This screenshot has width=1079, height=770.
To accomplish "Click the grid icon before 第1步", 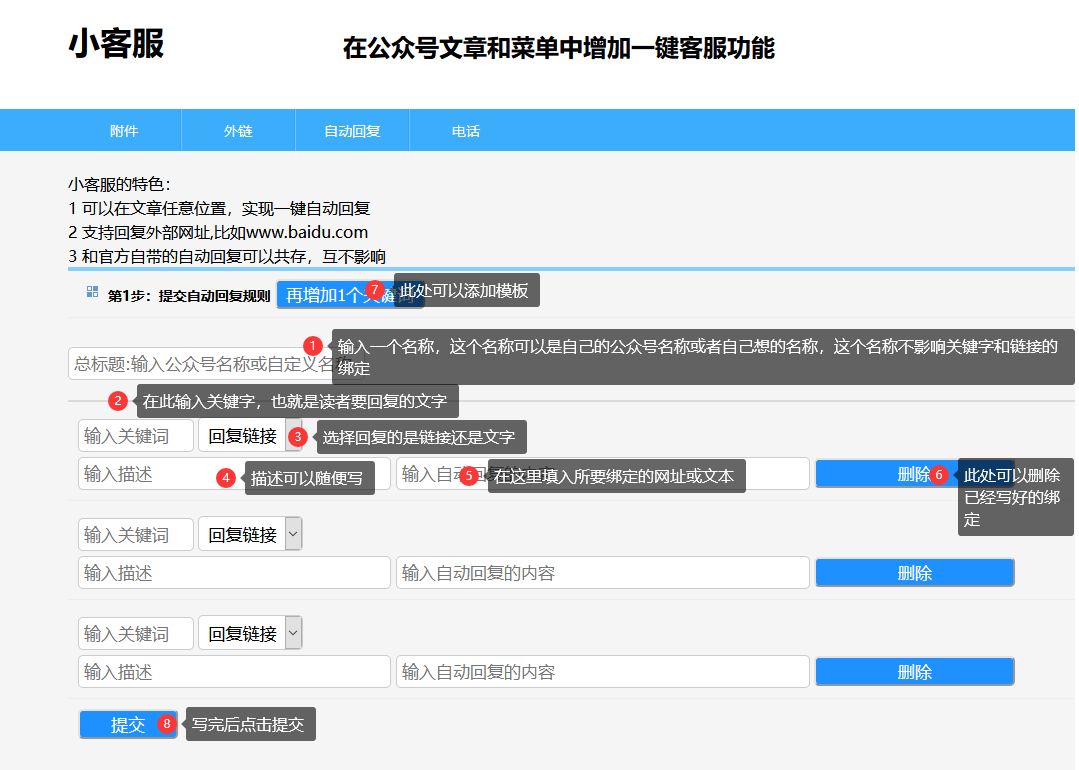I will [x=91, y=294].
